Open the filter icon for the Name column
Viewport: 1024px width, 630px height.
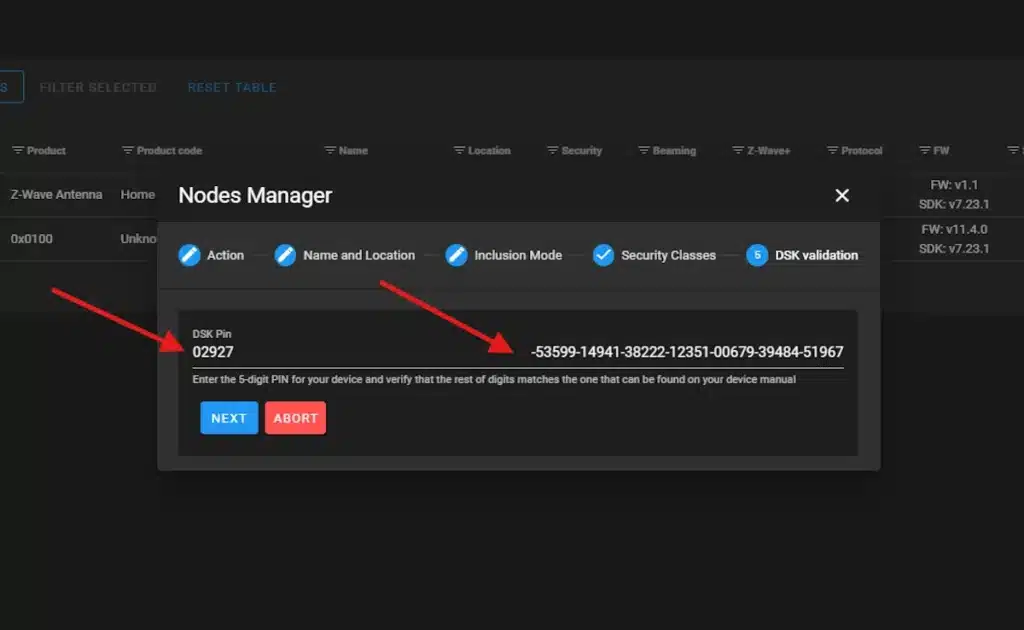[330, 151]
